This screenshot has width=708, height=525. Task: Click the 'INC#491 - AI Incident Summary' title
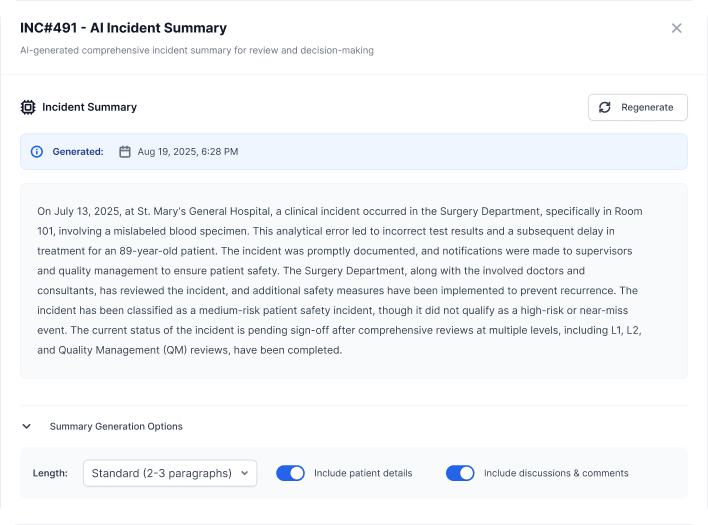pos(124,28)
